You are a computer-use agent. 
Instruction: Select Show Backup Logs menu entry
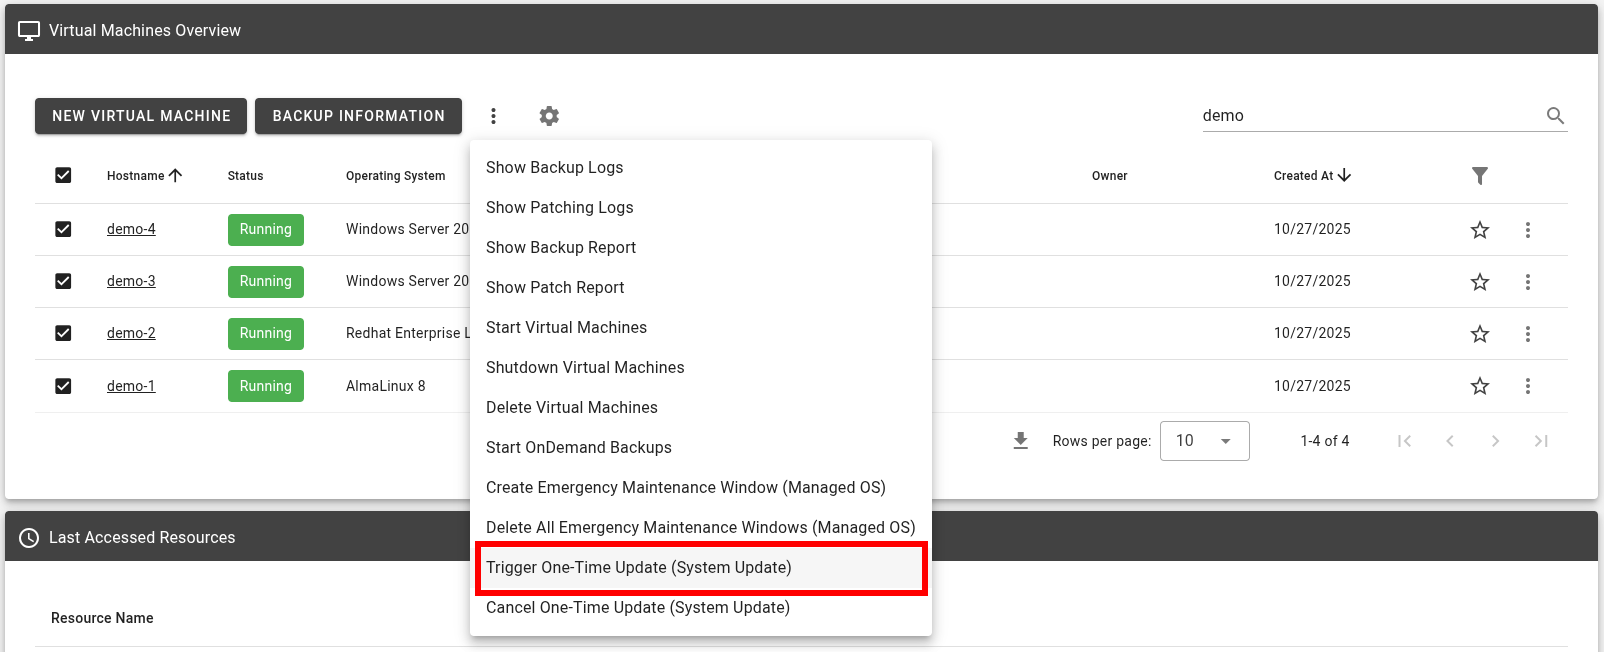[700, 167]
